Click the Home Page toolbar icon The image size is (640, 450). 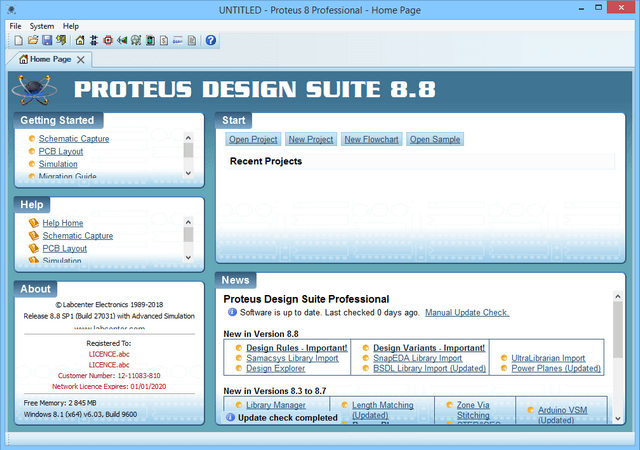tap(80, 41)
